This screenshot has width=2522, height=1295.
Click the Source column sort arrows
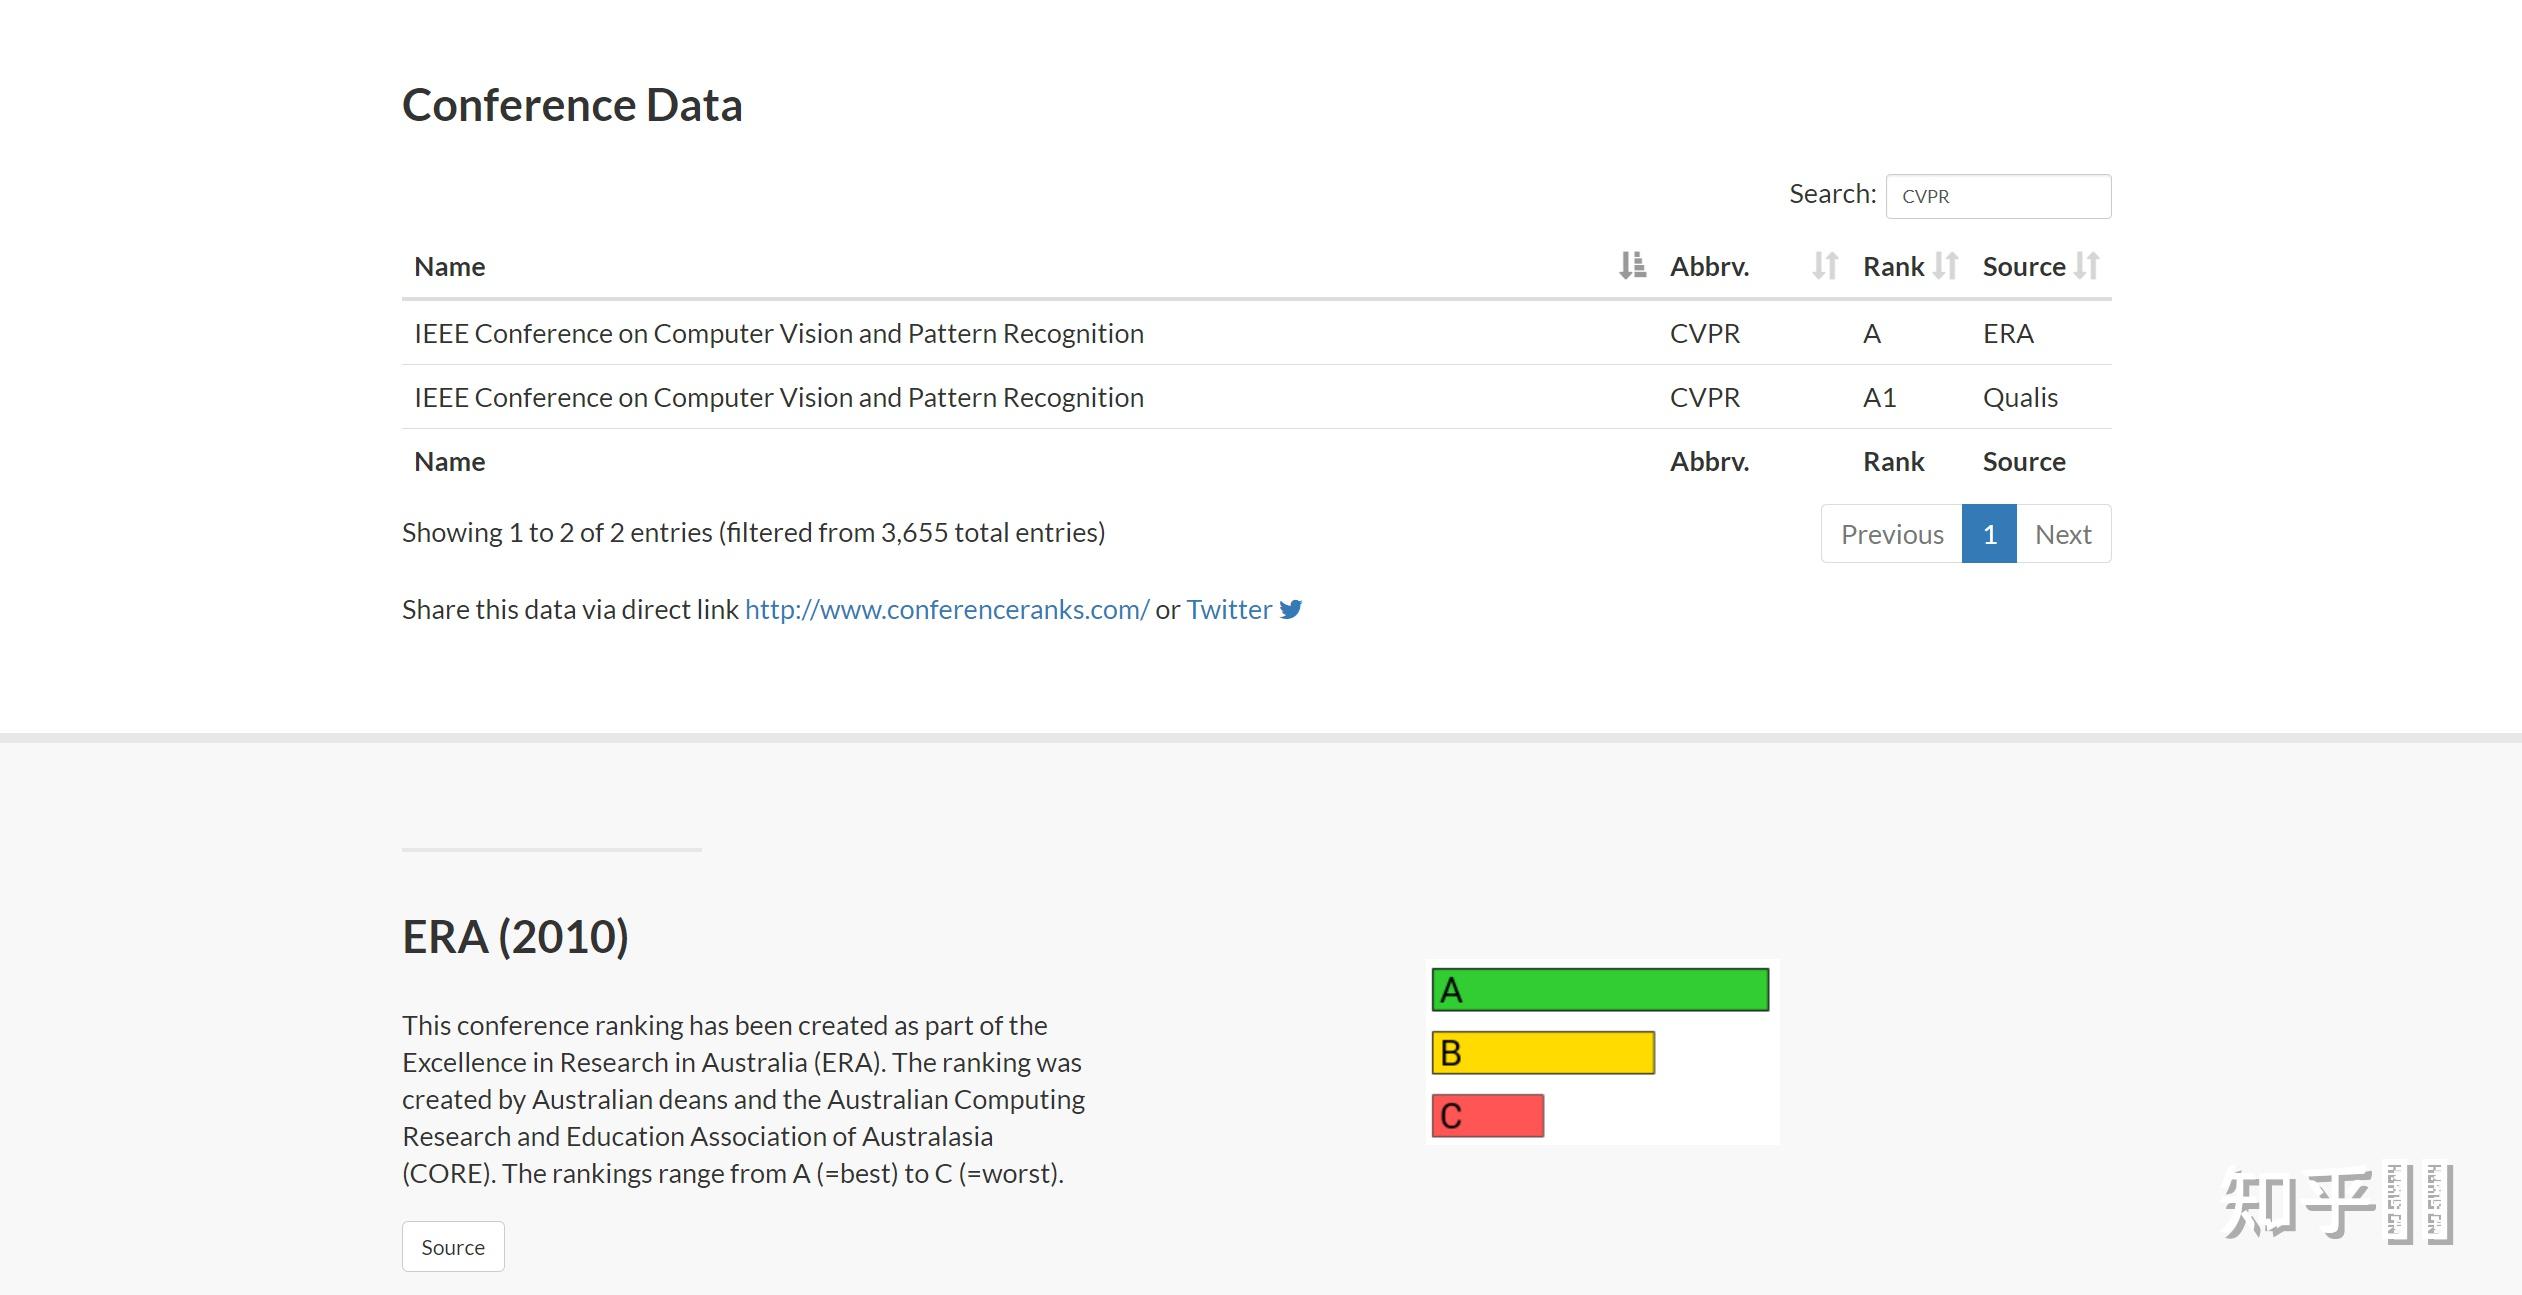[x=2087, y=266]
